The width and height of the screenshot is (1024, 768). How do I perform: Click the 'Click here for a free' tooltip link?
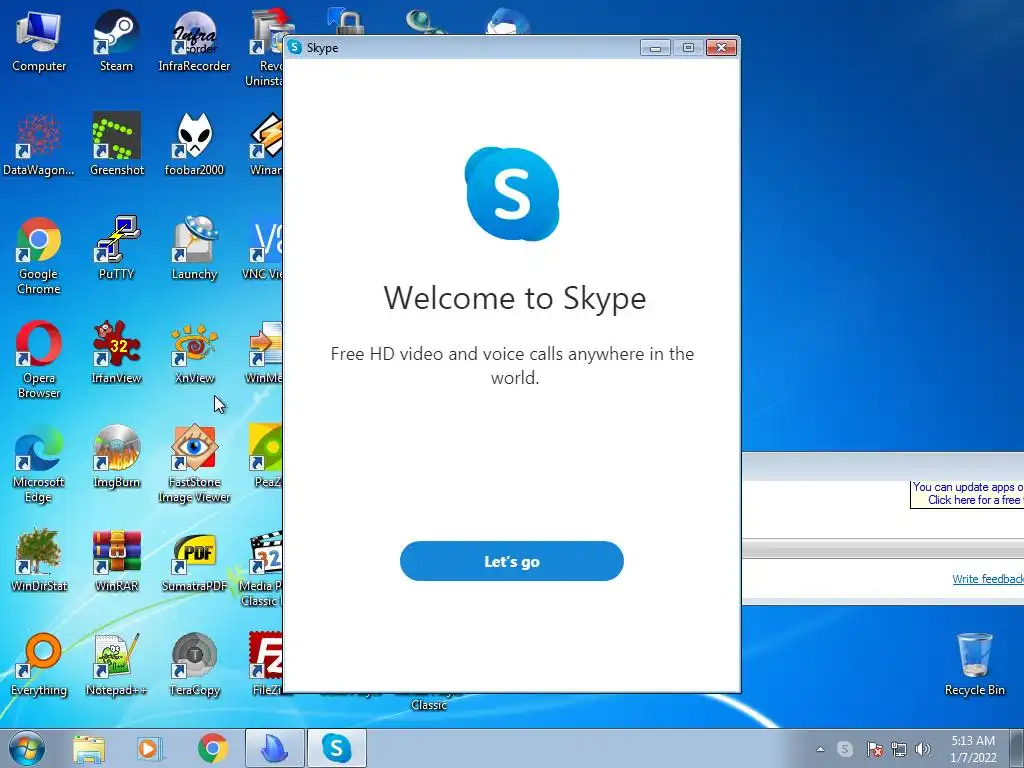pyautogui.click(x=976, y=500)
